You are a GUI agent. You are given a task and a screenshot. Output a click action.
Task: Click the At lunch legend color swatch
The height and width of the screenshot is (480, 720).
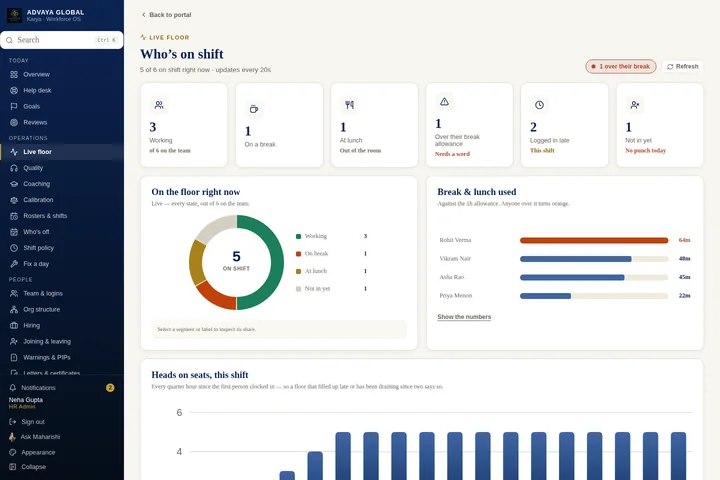pyautogui.click(x=298, y=271)
